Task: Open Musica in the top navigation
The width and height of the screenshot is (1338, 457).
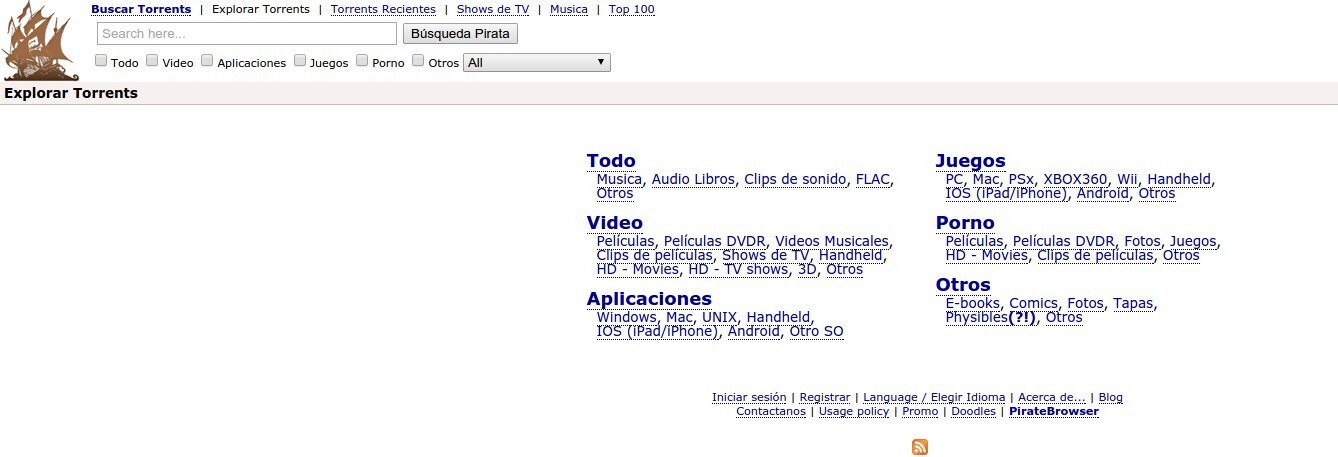Action: point(569,9)
